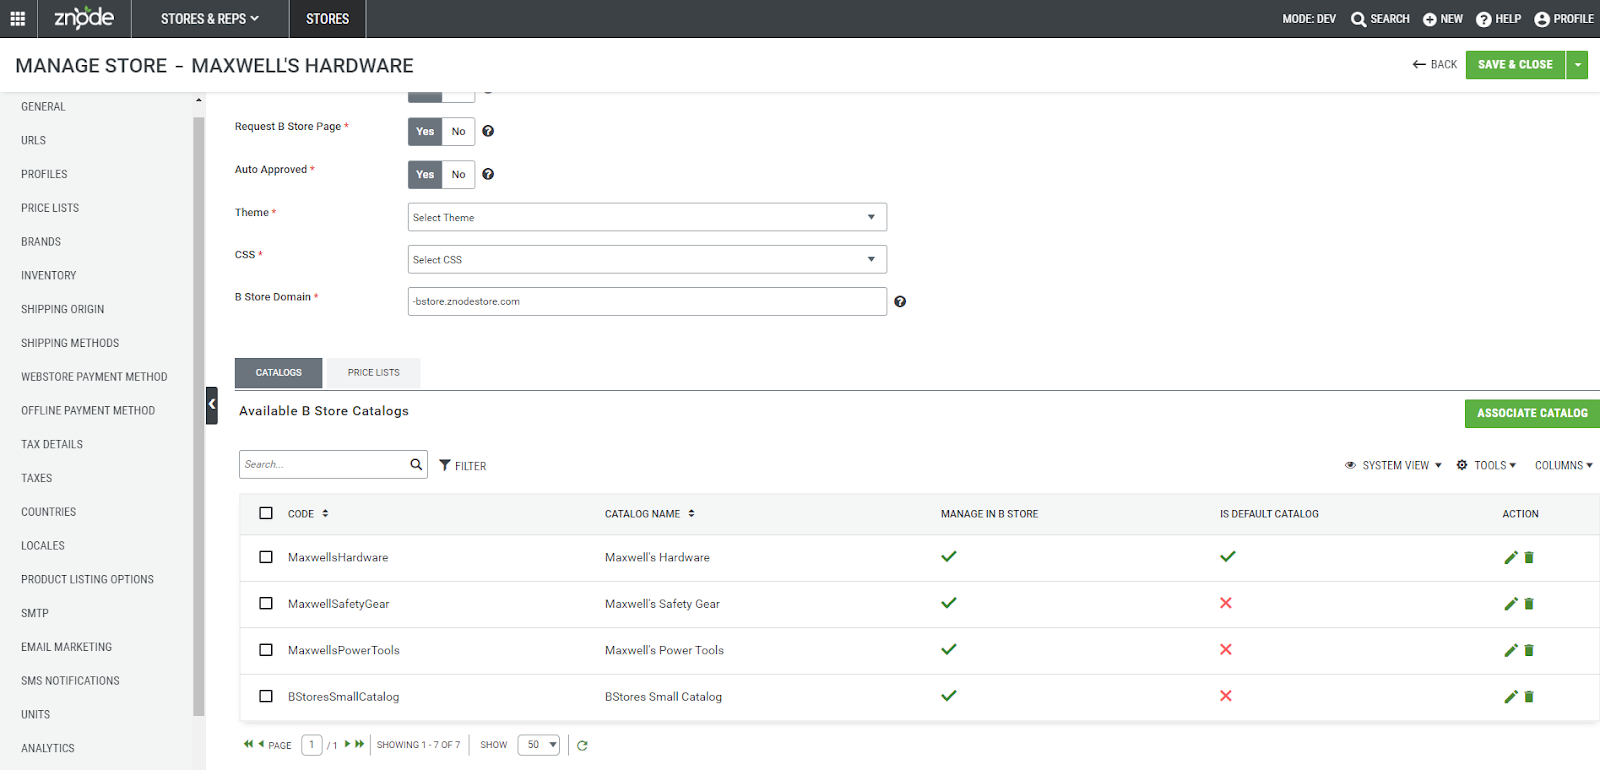
Task: Click the B Store Domain text field
Action: coord(647,301)
